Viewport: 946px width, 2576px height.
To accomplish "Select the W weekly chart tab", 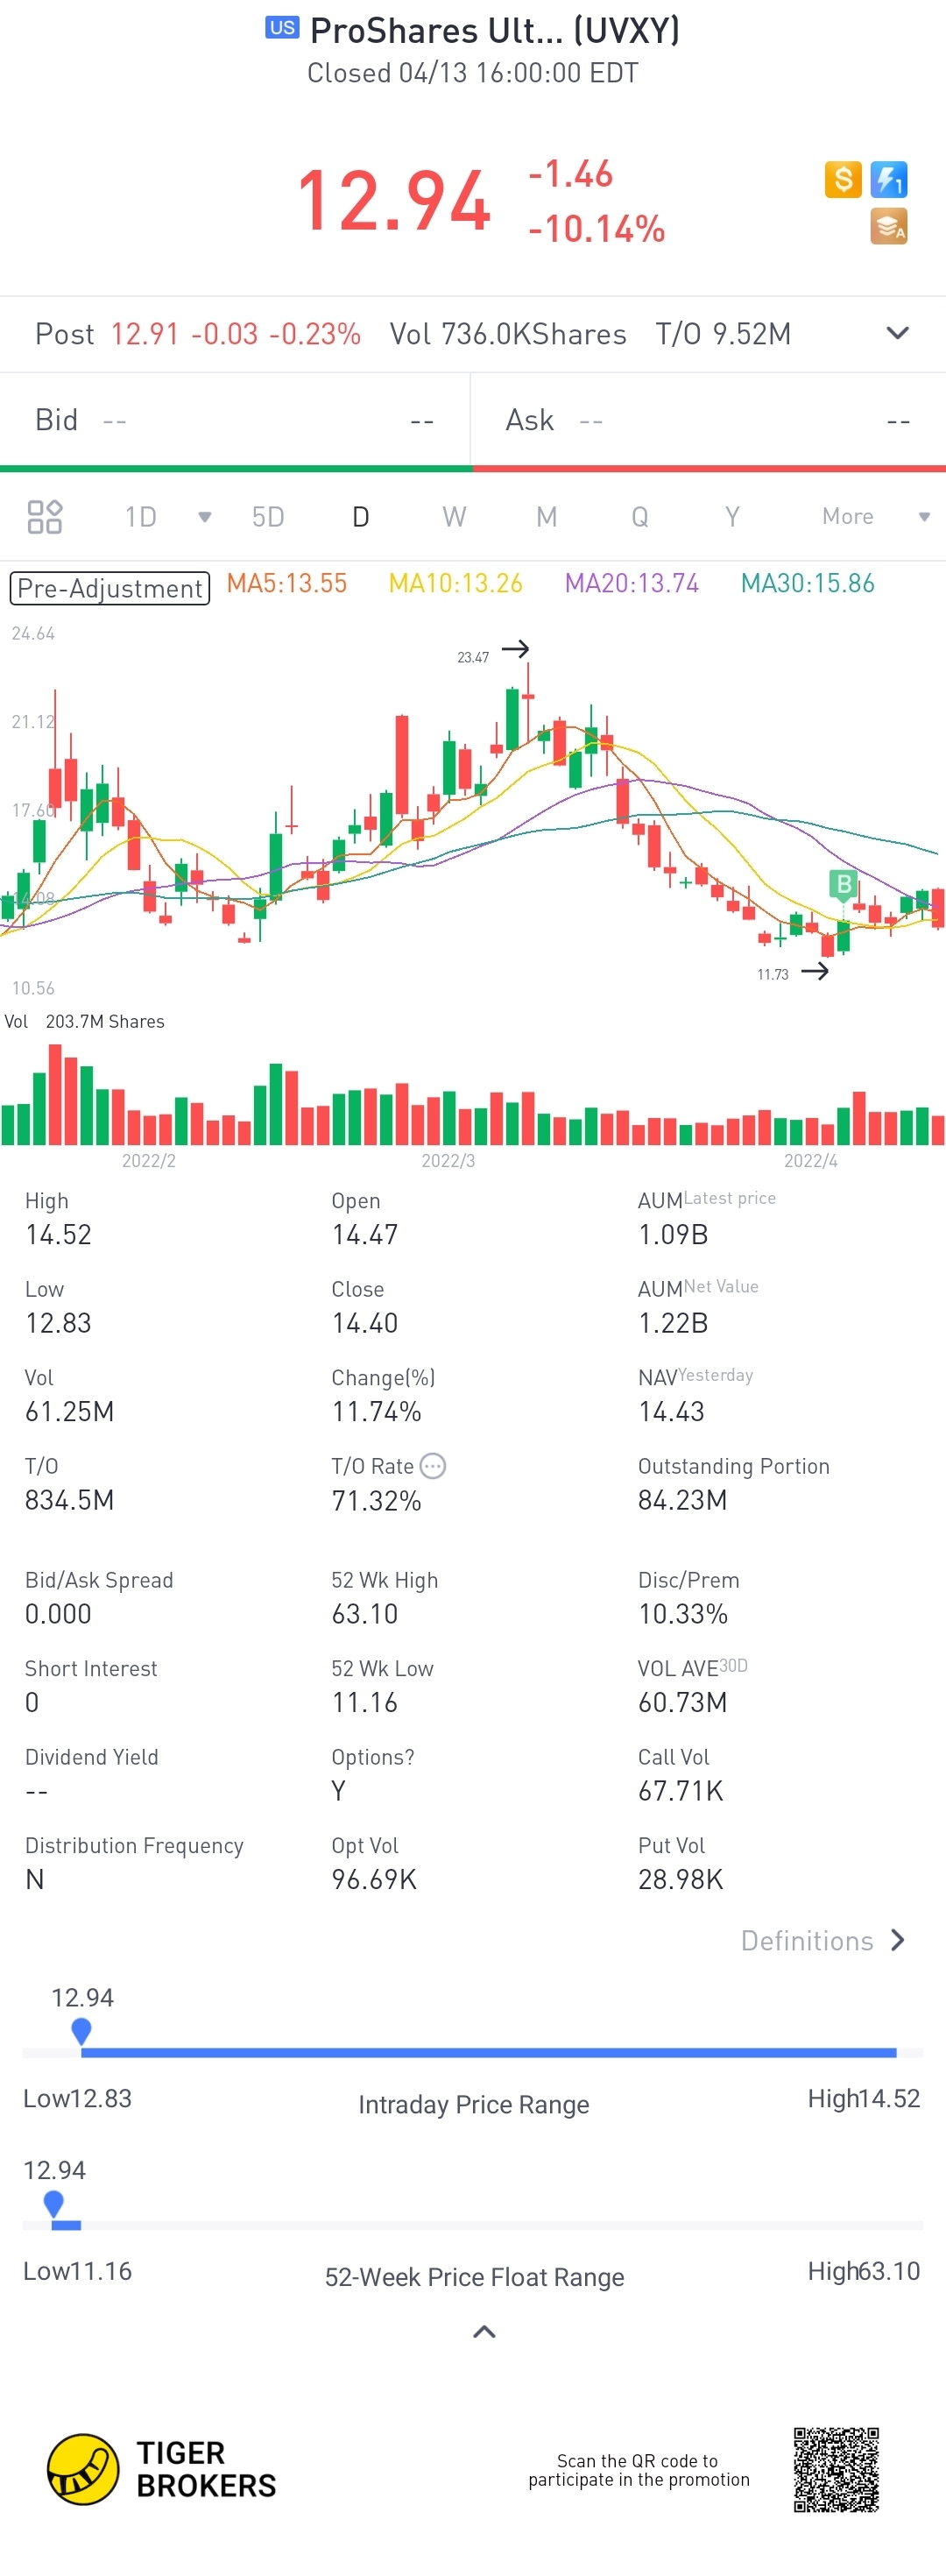I will [454, 517].
